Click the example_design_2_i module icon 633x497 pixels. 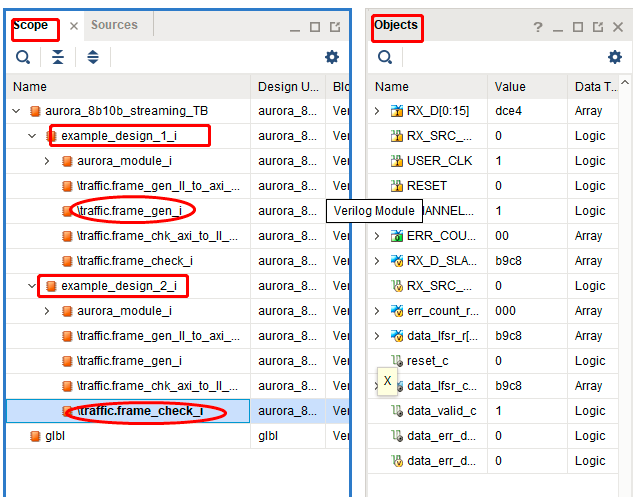click(x=51, y=286)
